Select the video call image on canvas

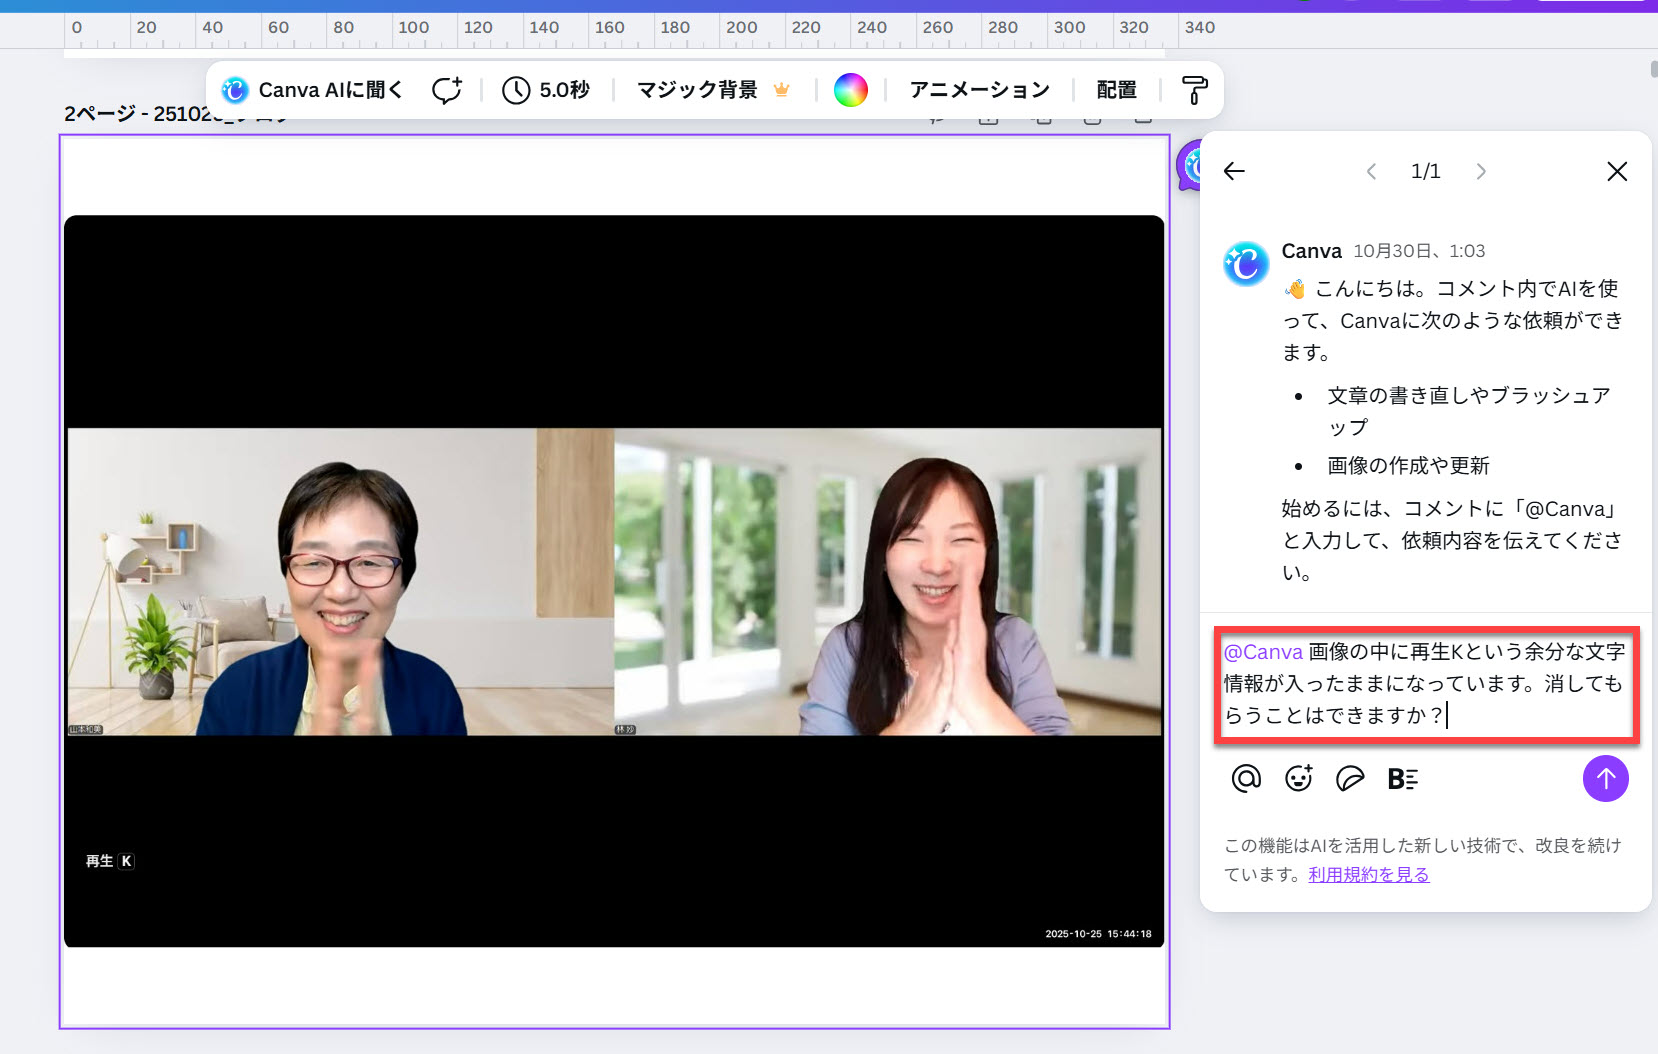614,580
